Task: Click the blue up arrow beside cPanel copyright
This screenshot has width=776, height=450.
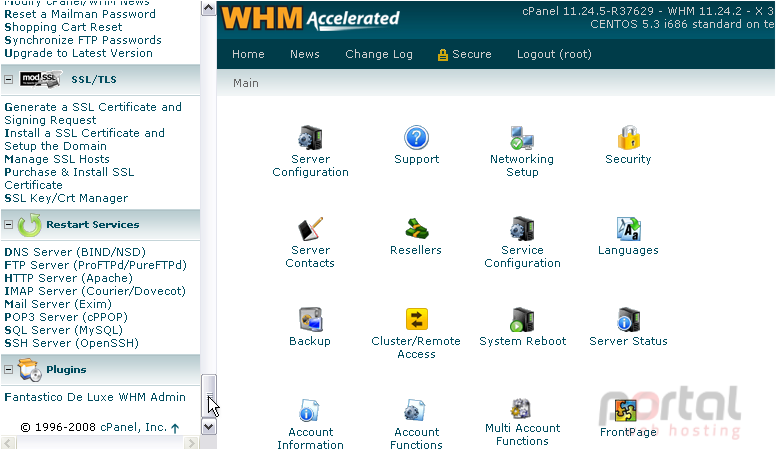Action: pyautogui.click(x=175, y=428)
